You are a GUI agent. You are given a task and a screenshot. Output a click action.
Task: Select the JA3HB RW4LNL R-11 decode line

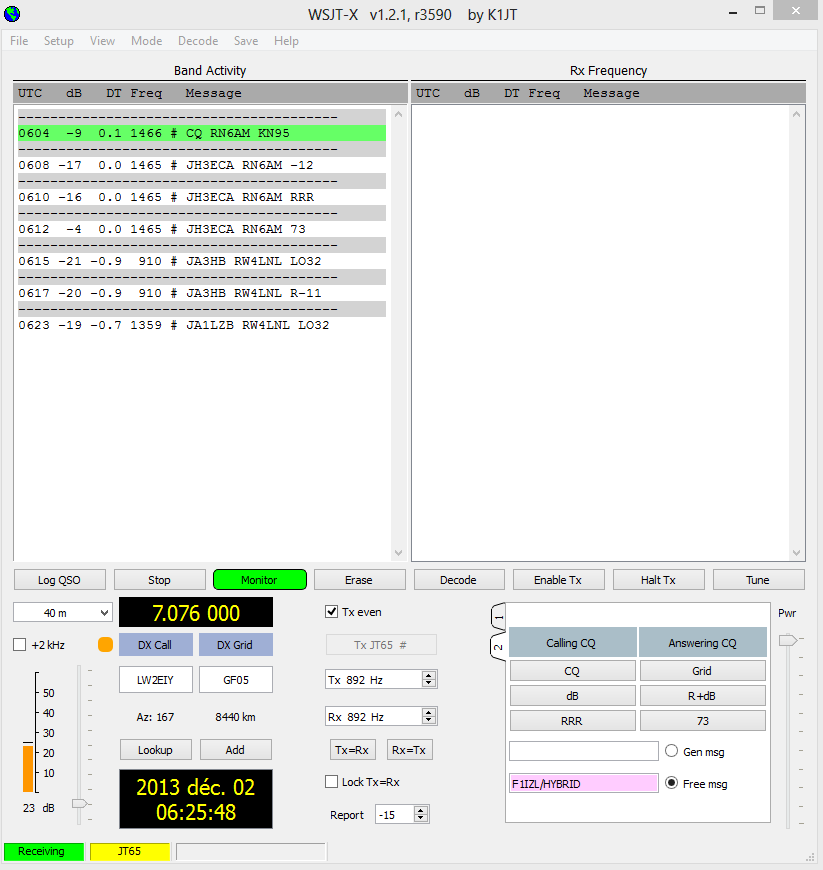(202, 293)
